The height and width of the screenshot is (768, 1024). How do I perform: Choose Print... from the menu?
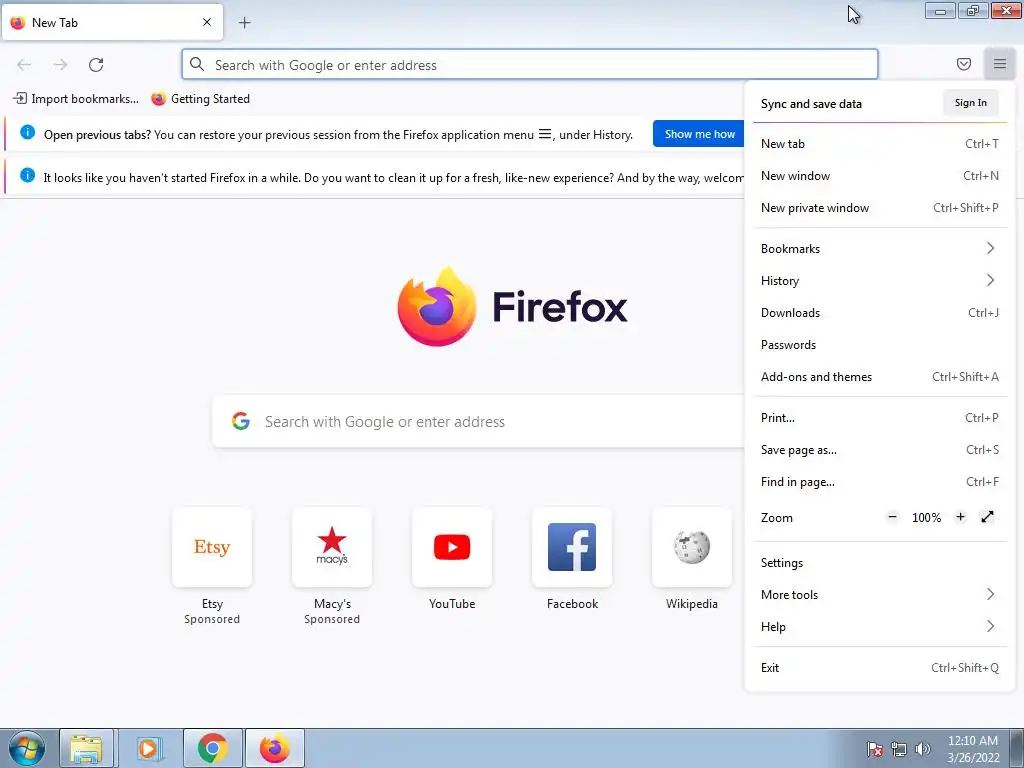point(880,417)
